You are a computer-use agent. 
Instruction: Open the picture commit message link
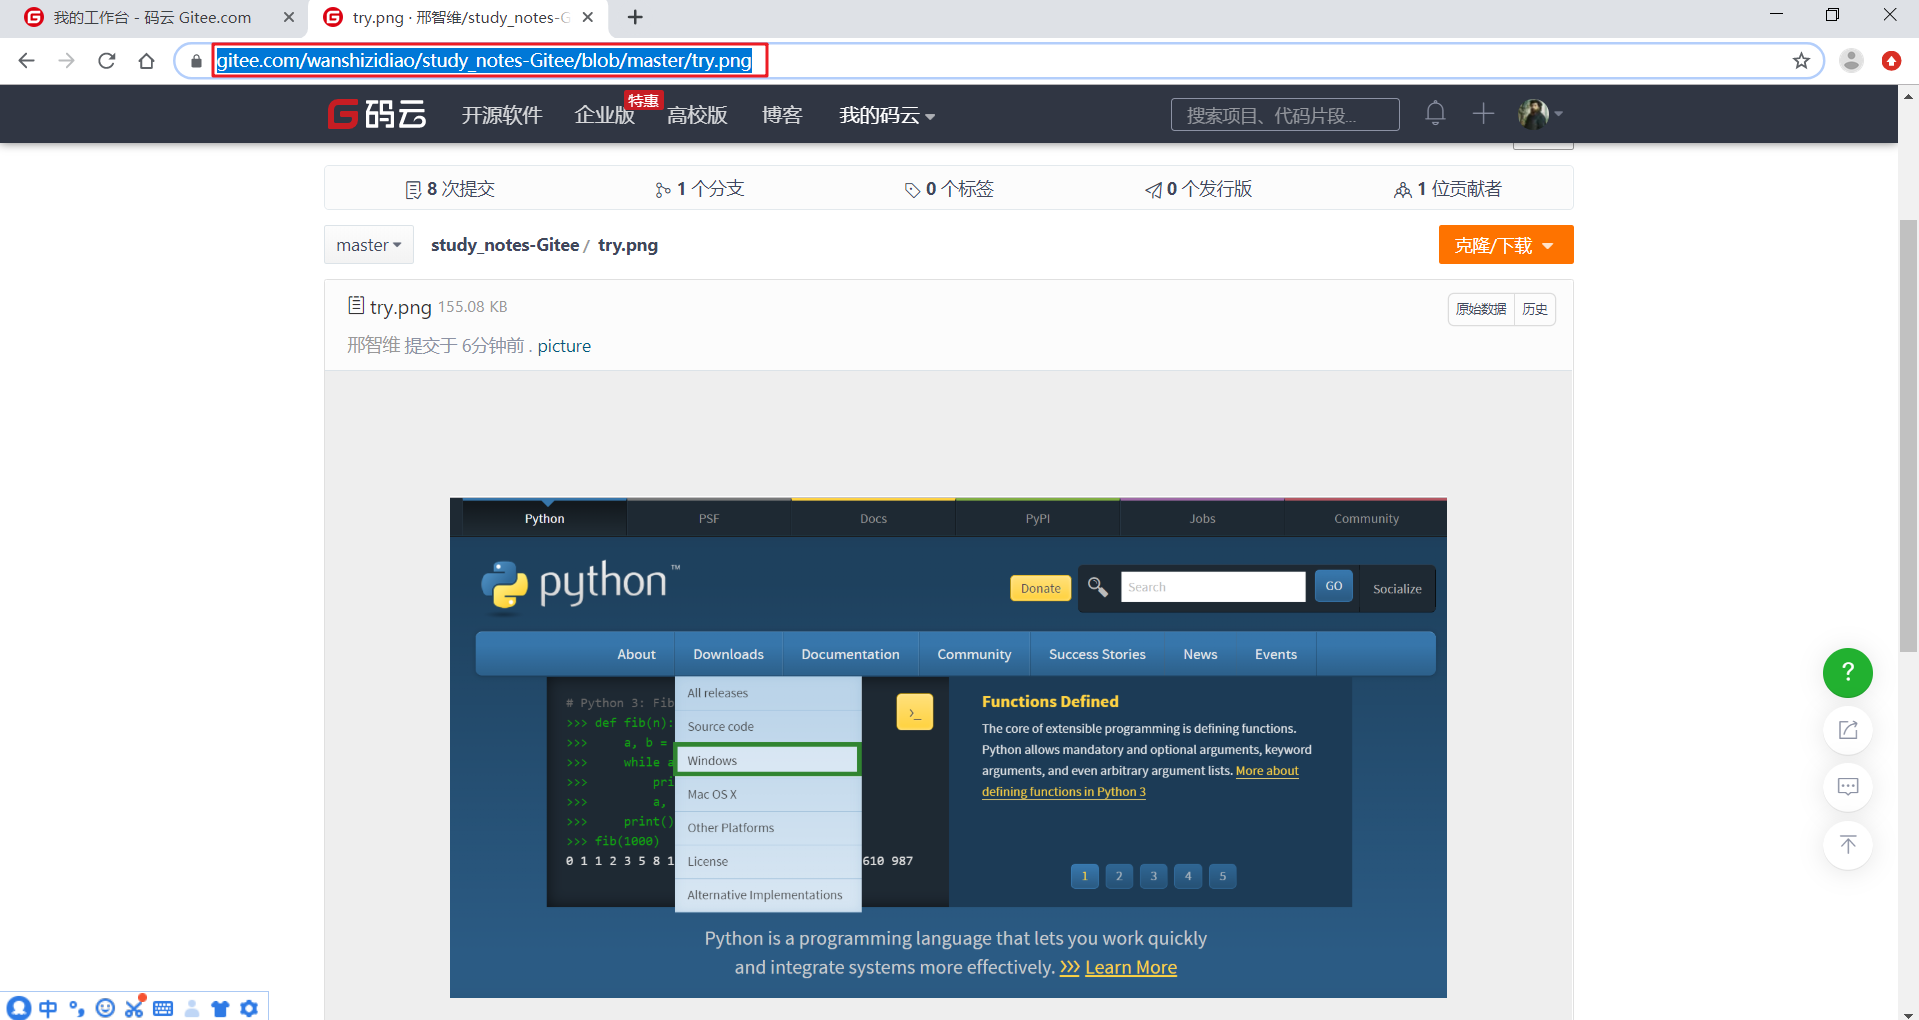click(x=564, y=346)
